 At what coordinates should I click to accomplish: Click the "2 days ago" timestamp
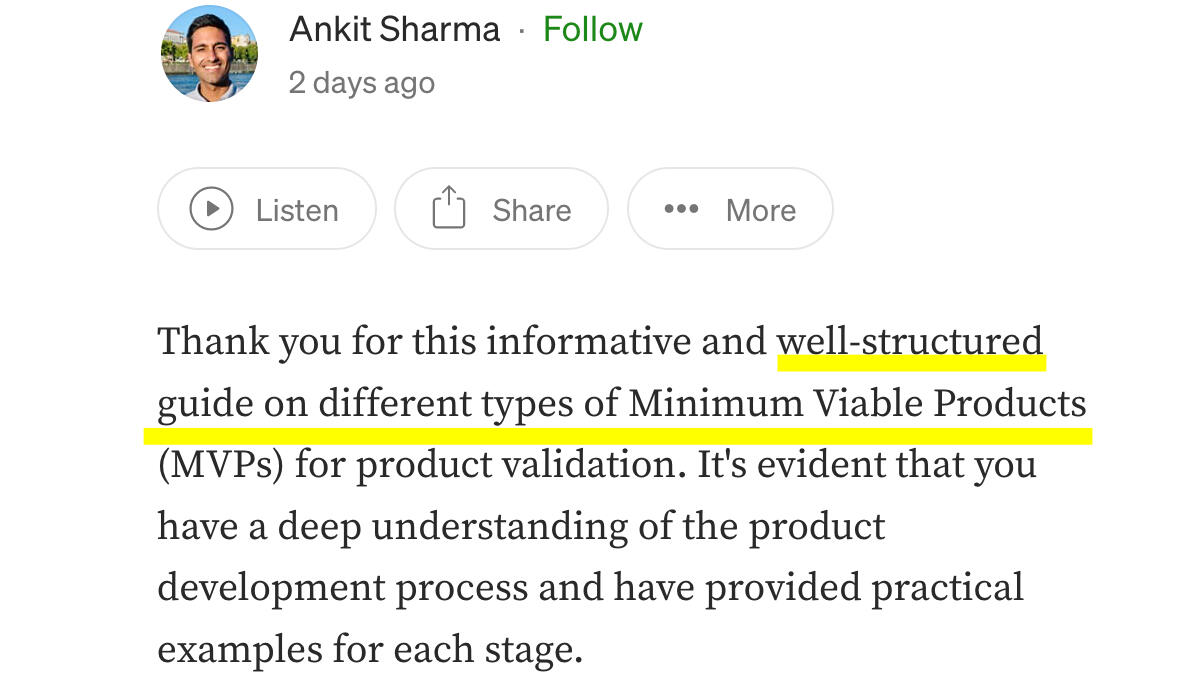coord(361,82)
